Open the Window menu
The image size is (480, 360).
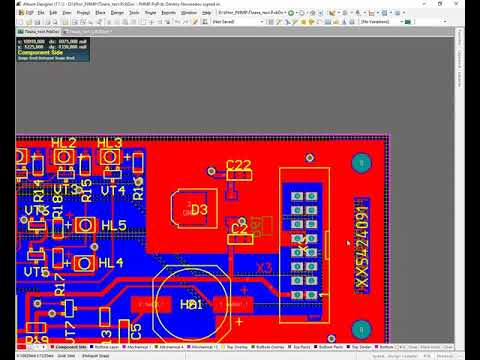click(x=188, y=13)
